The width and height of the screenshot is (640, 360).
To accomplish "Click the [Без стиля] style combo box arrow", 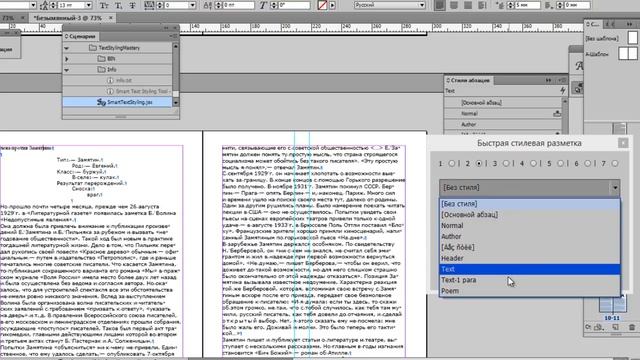I will (615, 188).
